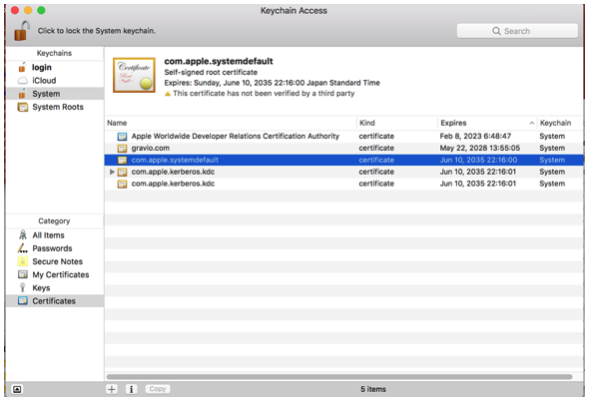Click the Keychains sidebar header
This screenshot has height=404, width=590.
(54, 53)
